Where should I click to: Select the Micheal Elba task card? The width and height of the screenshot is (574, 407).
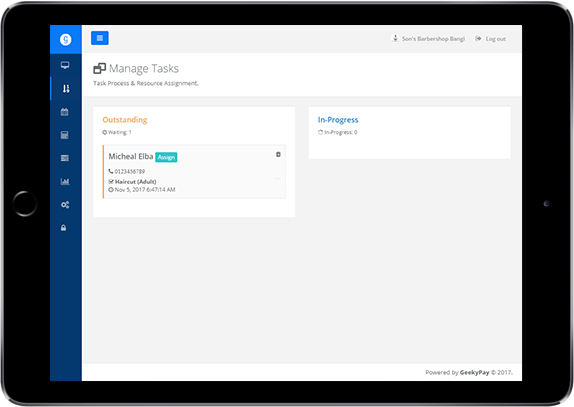(194, 172)
